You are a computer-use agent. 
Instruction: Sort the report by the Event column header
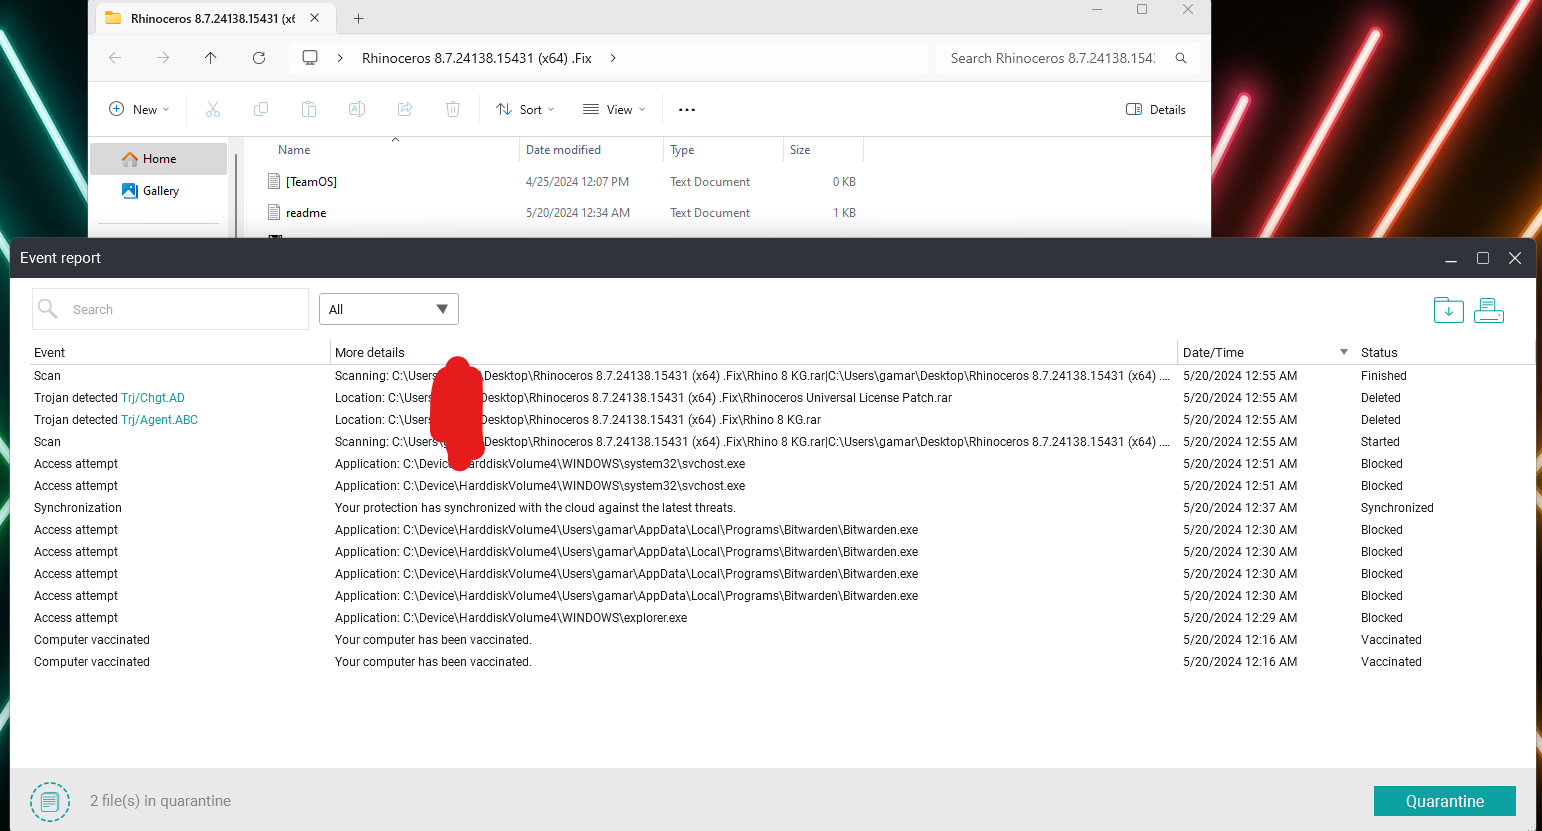[x=50, y=352]
